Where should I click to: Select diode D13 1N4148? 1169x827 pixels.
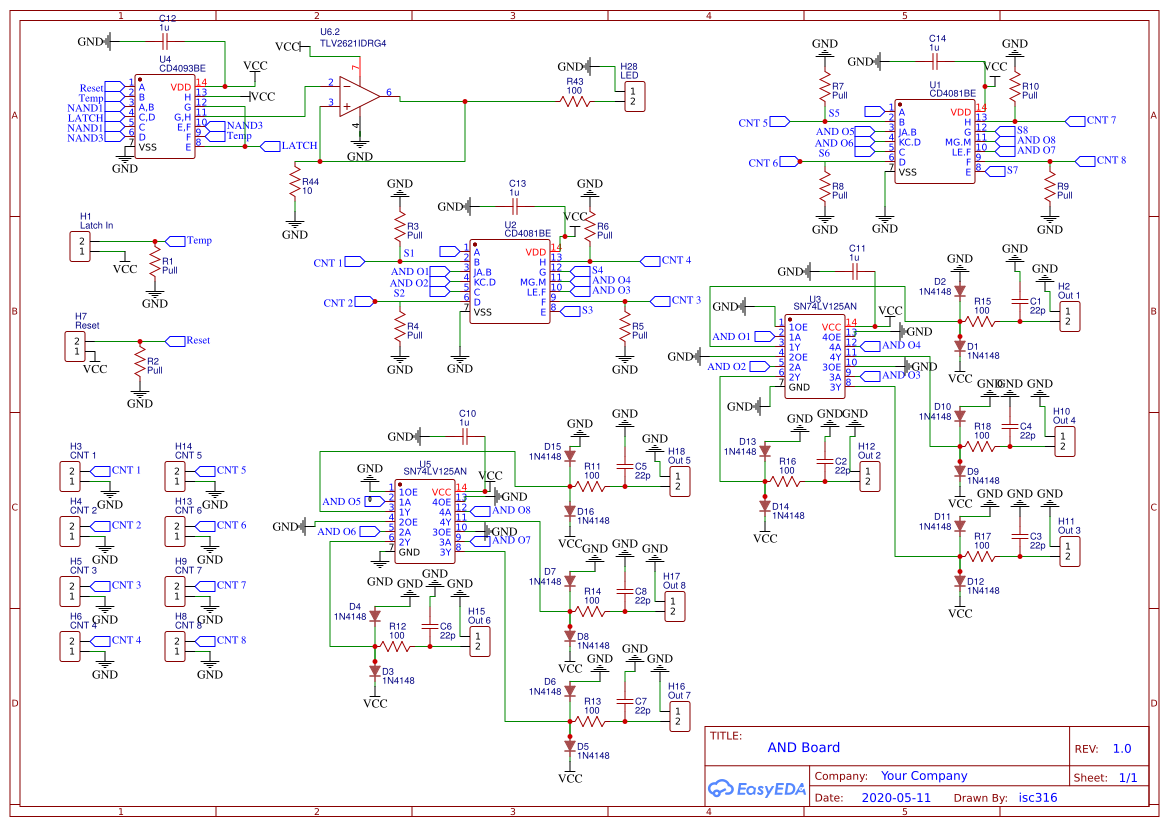[x=765, y=451]
